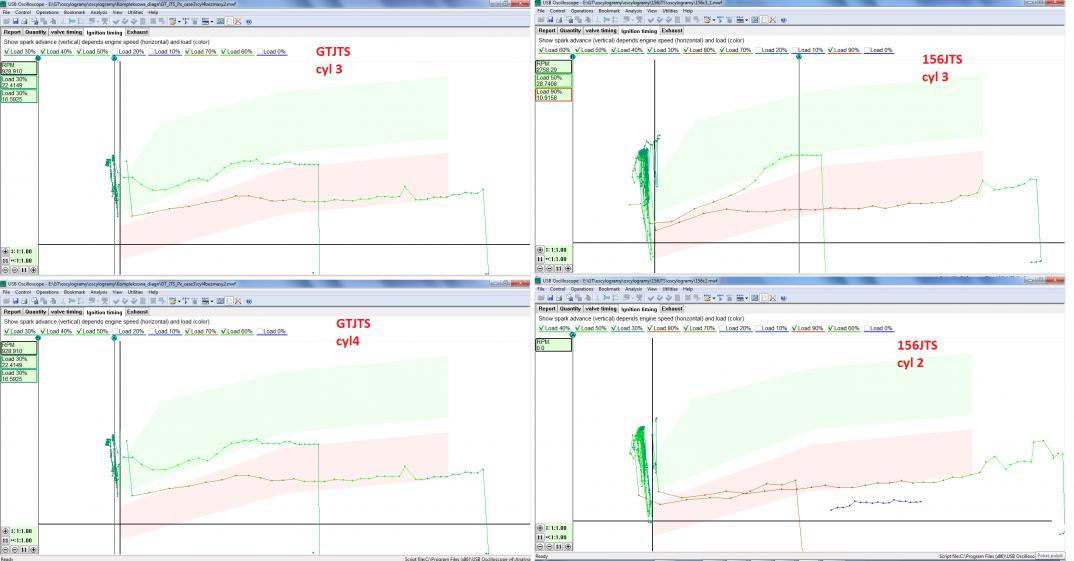Click blue round toolbar icon in GTJTS cyl4 window

tap(249, 301)
